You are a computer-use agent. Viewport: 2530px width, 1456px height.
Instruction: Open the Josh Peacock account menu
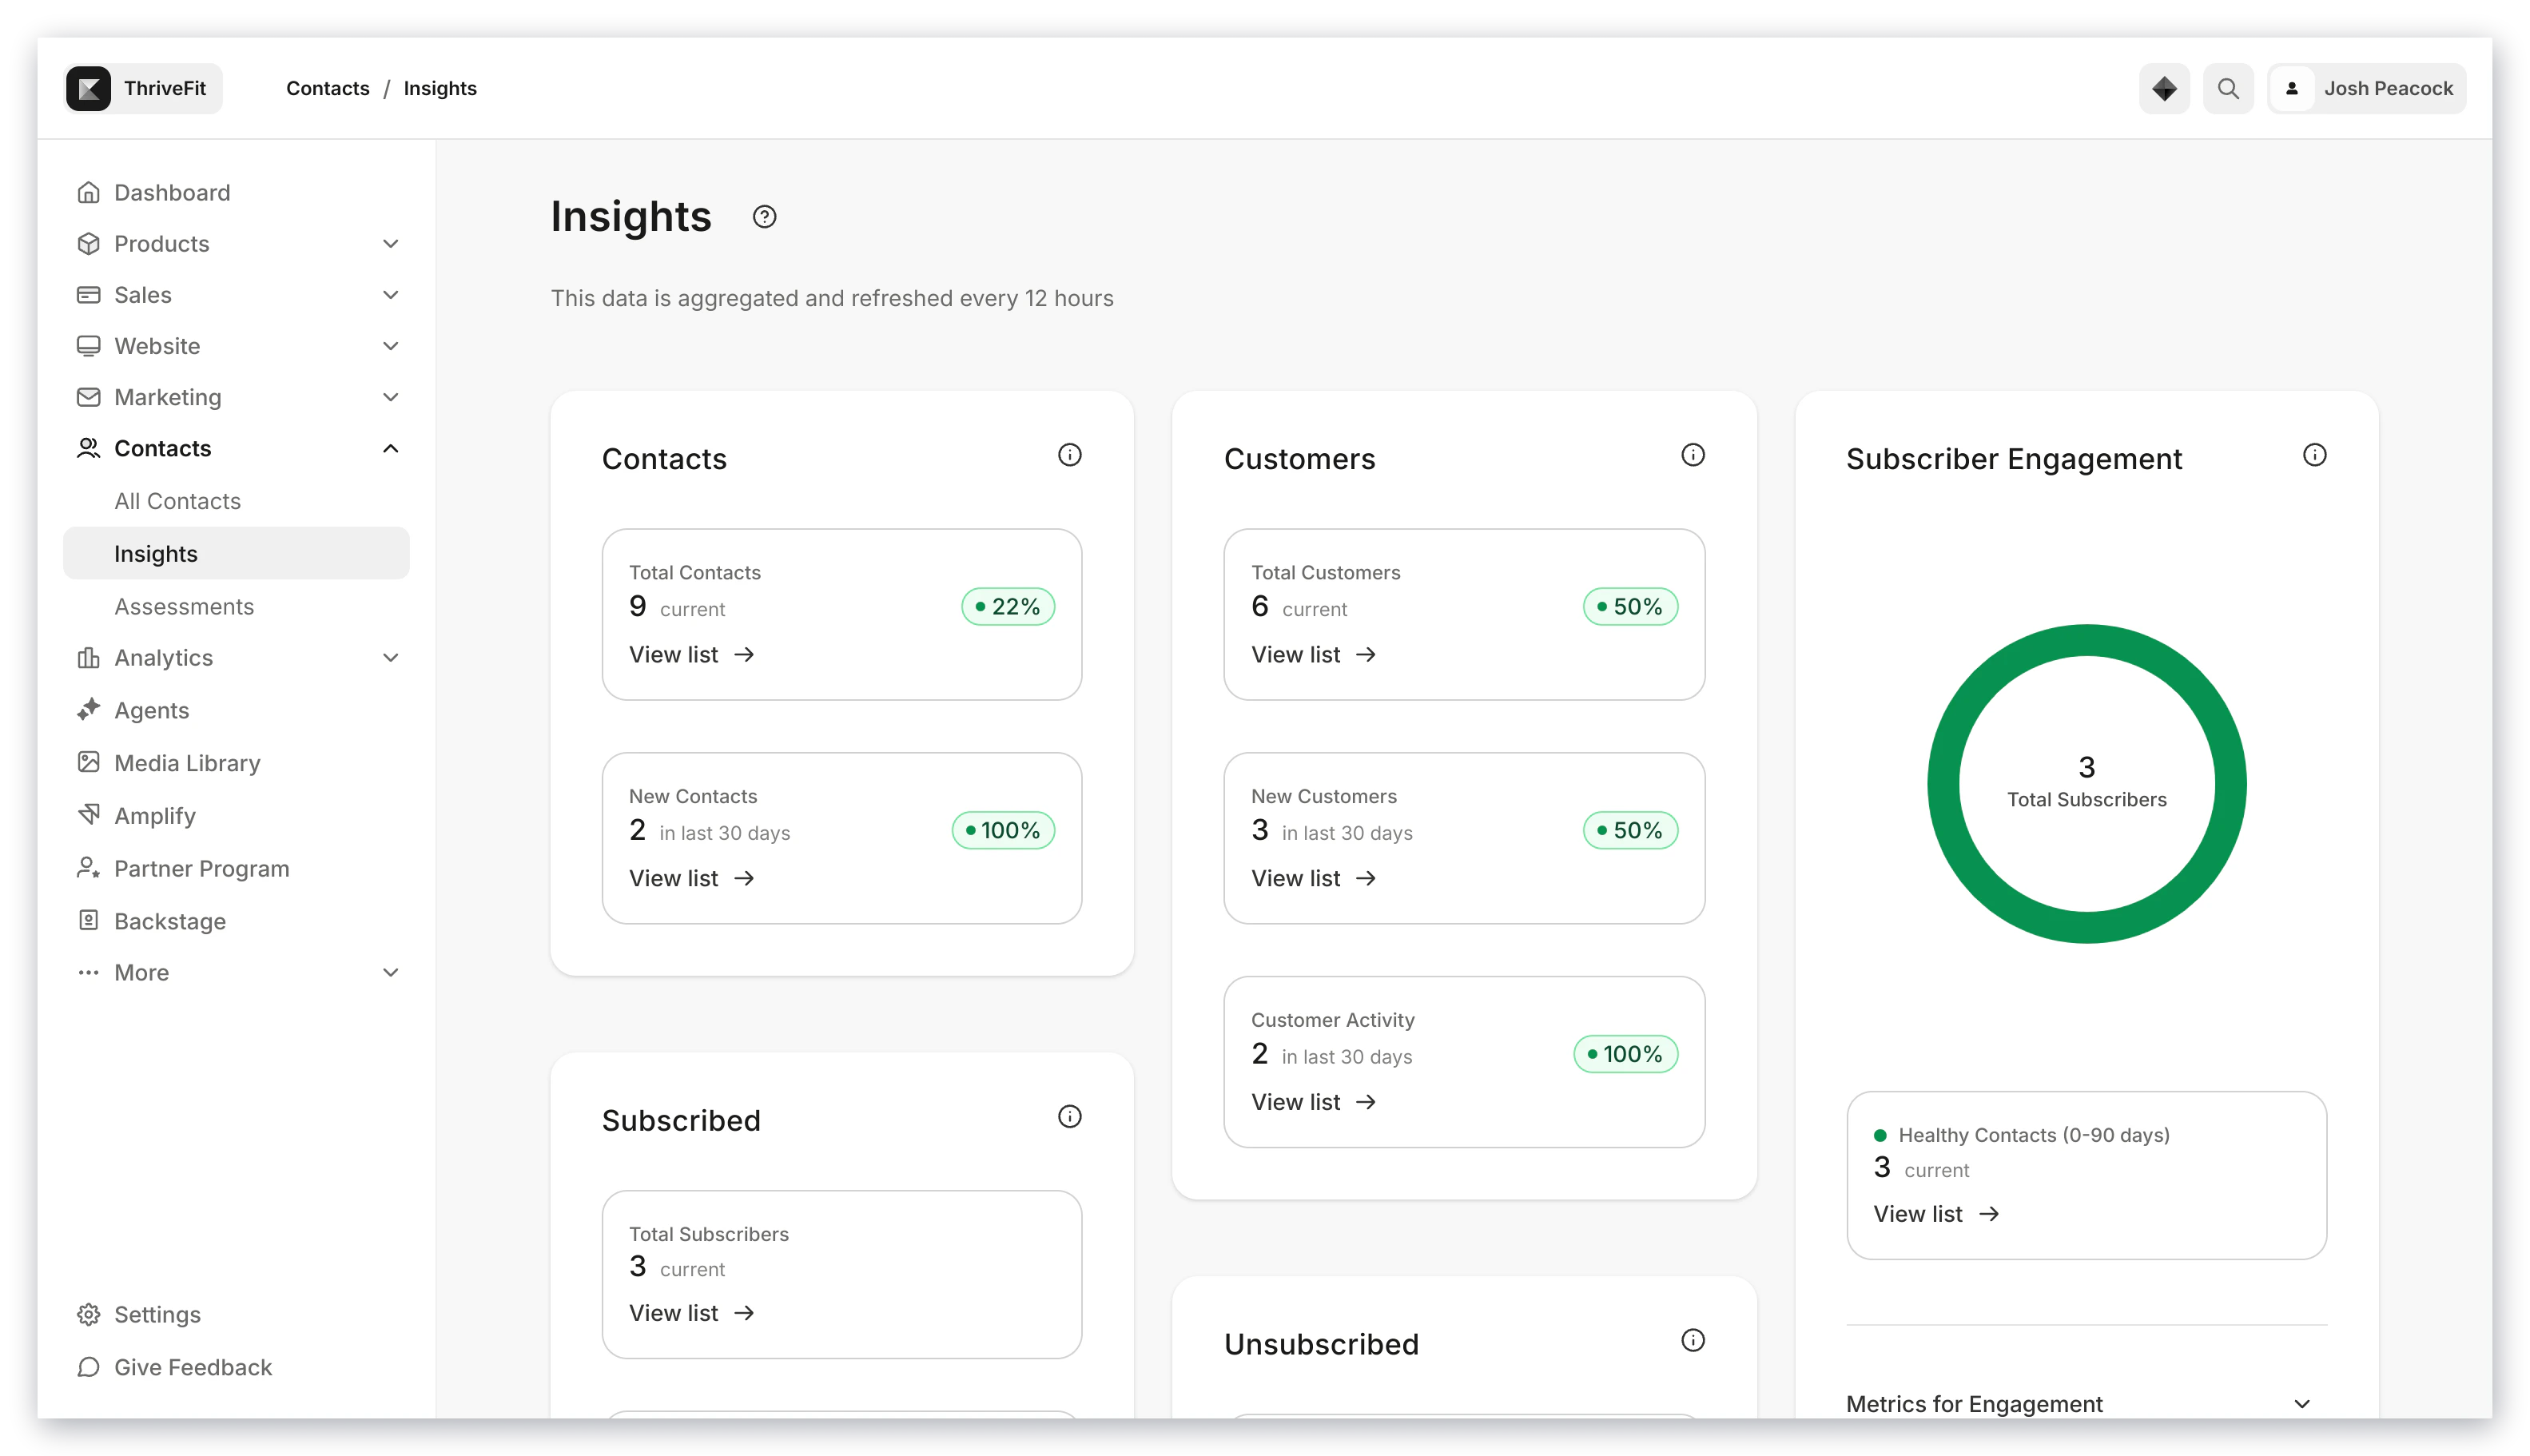tap(2366, 88)
